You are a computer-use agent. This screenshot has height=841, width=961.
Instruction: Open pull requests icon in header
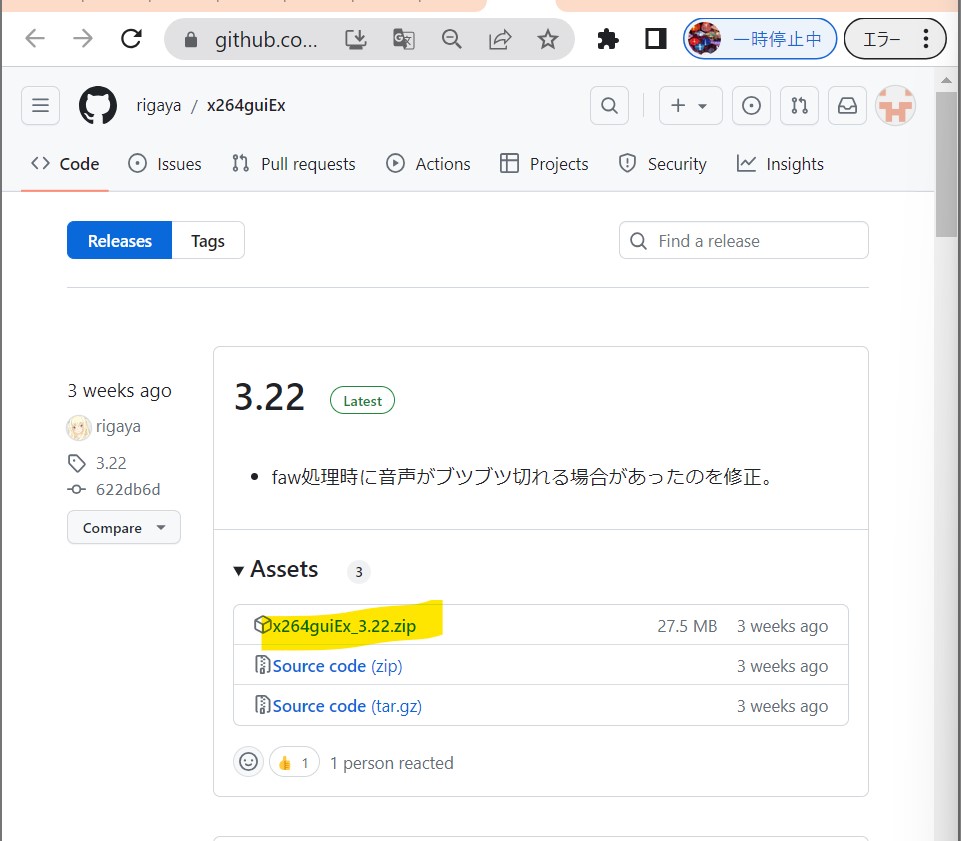pyautogui.click(x=799, y=105)
